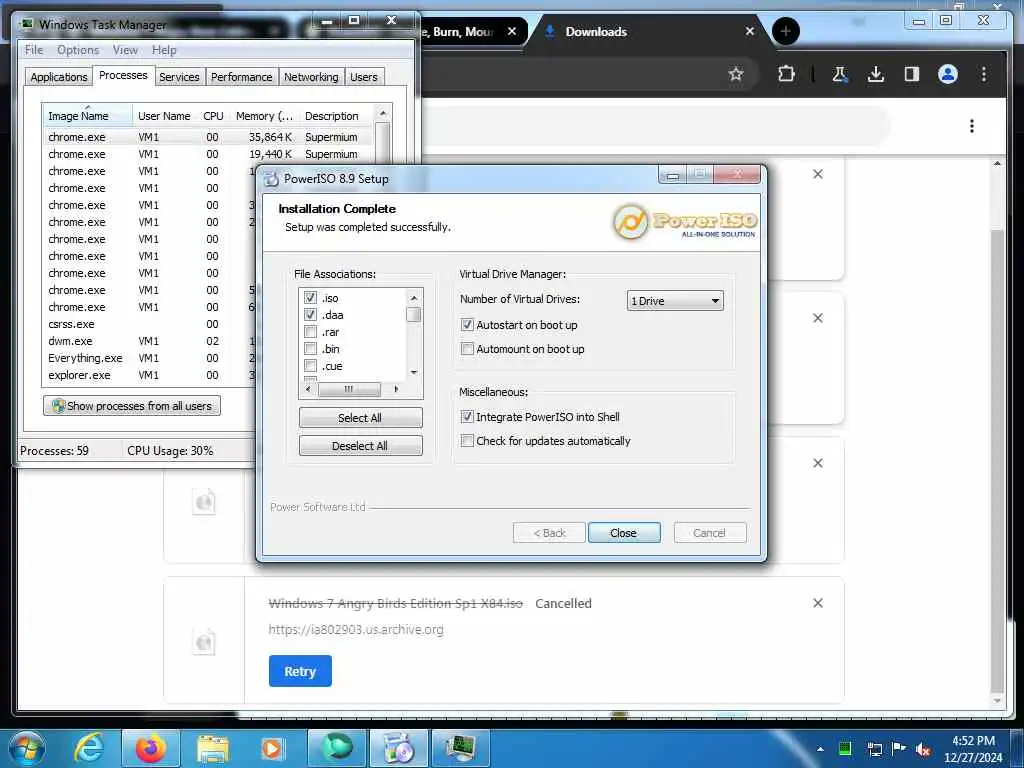
Task: Open the Task Manager Options menu
Action: coord(78,50)
